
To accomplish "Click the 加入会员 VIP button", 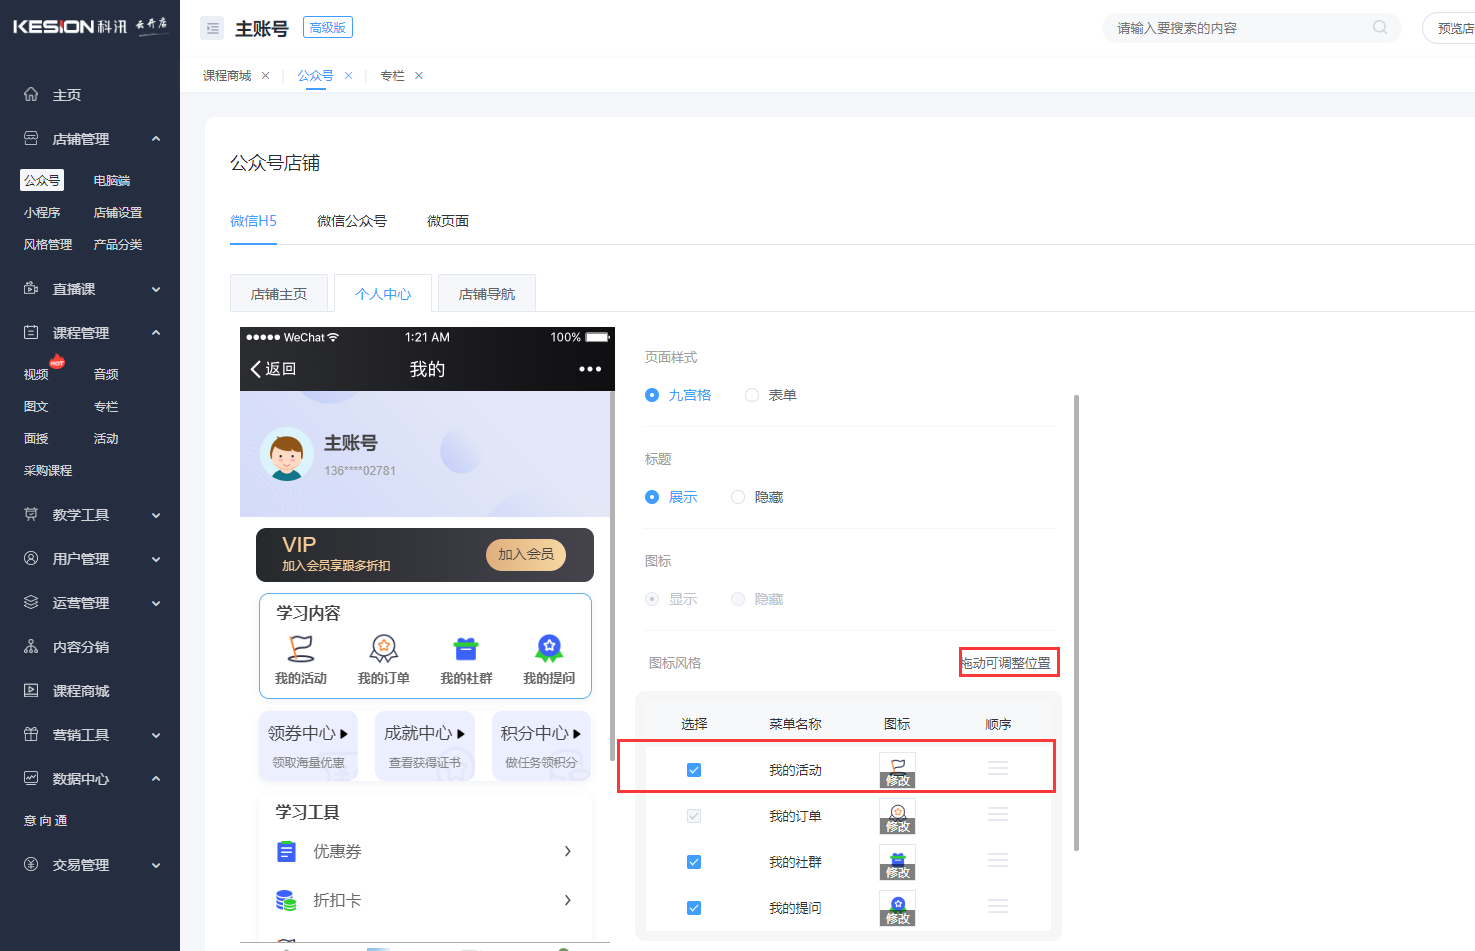I will (x=525, y=554).
